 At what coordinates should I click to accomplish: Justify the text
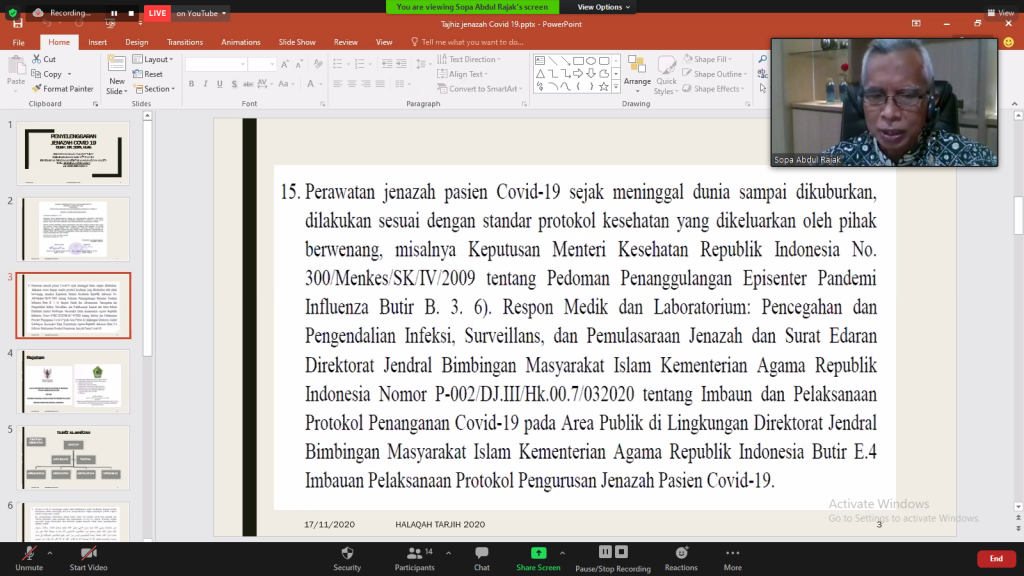(381, 84)
